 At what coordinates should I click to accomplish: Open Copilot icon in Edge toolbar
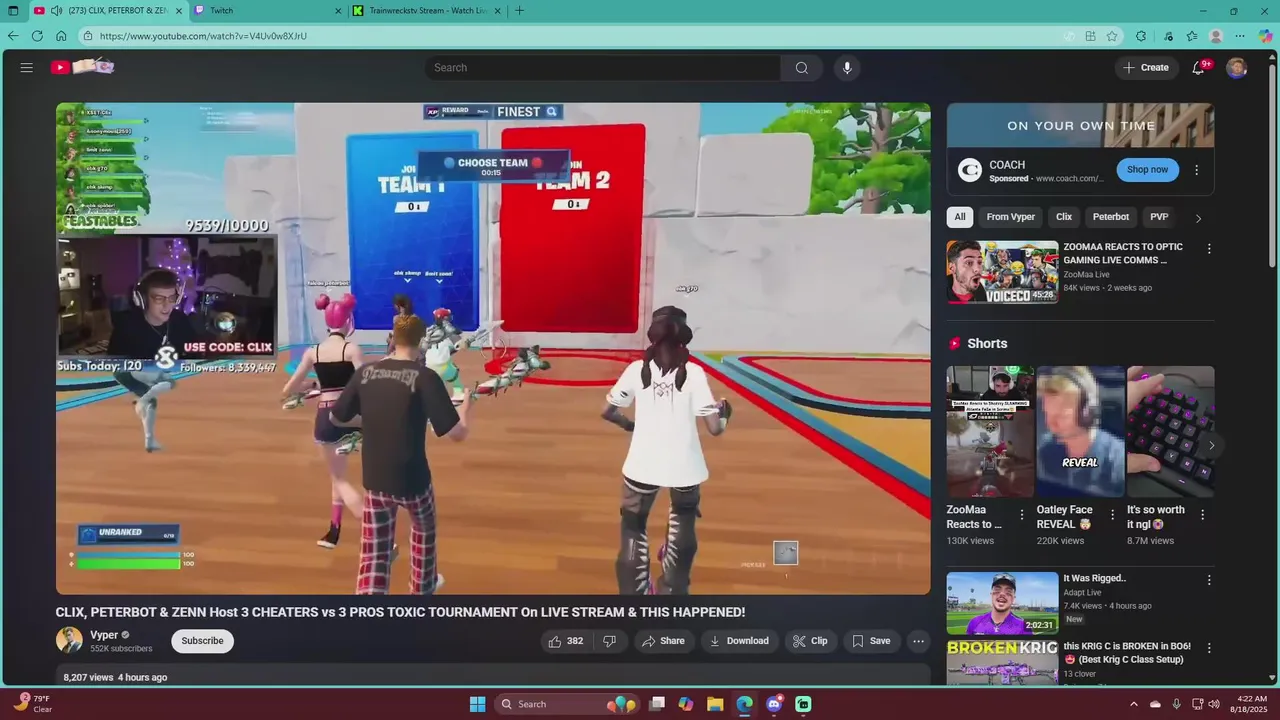(x=1265, y=36)
